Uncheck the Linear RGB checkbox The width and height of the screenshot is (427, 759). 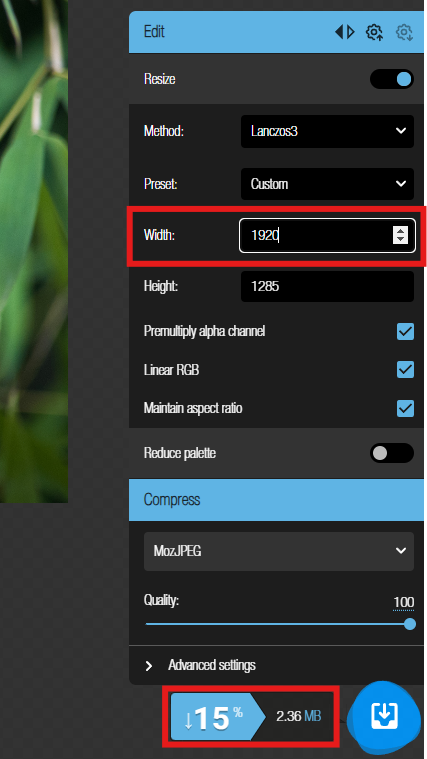pos(405,370)
